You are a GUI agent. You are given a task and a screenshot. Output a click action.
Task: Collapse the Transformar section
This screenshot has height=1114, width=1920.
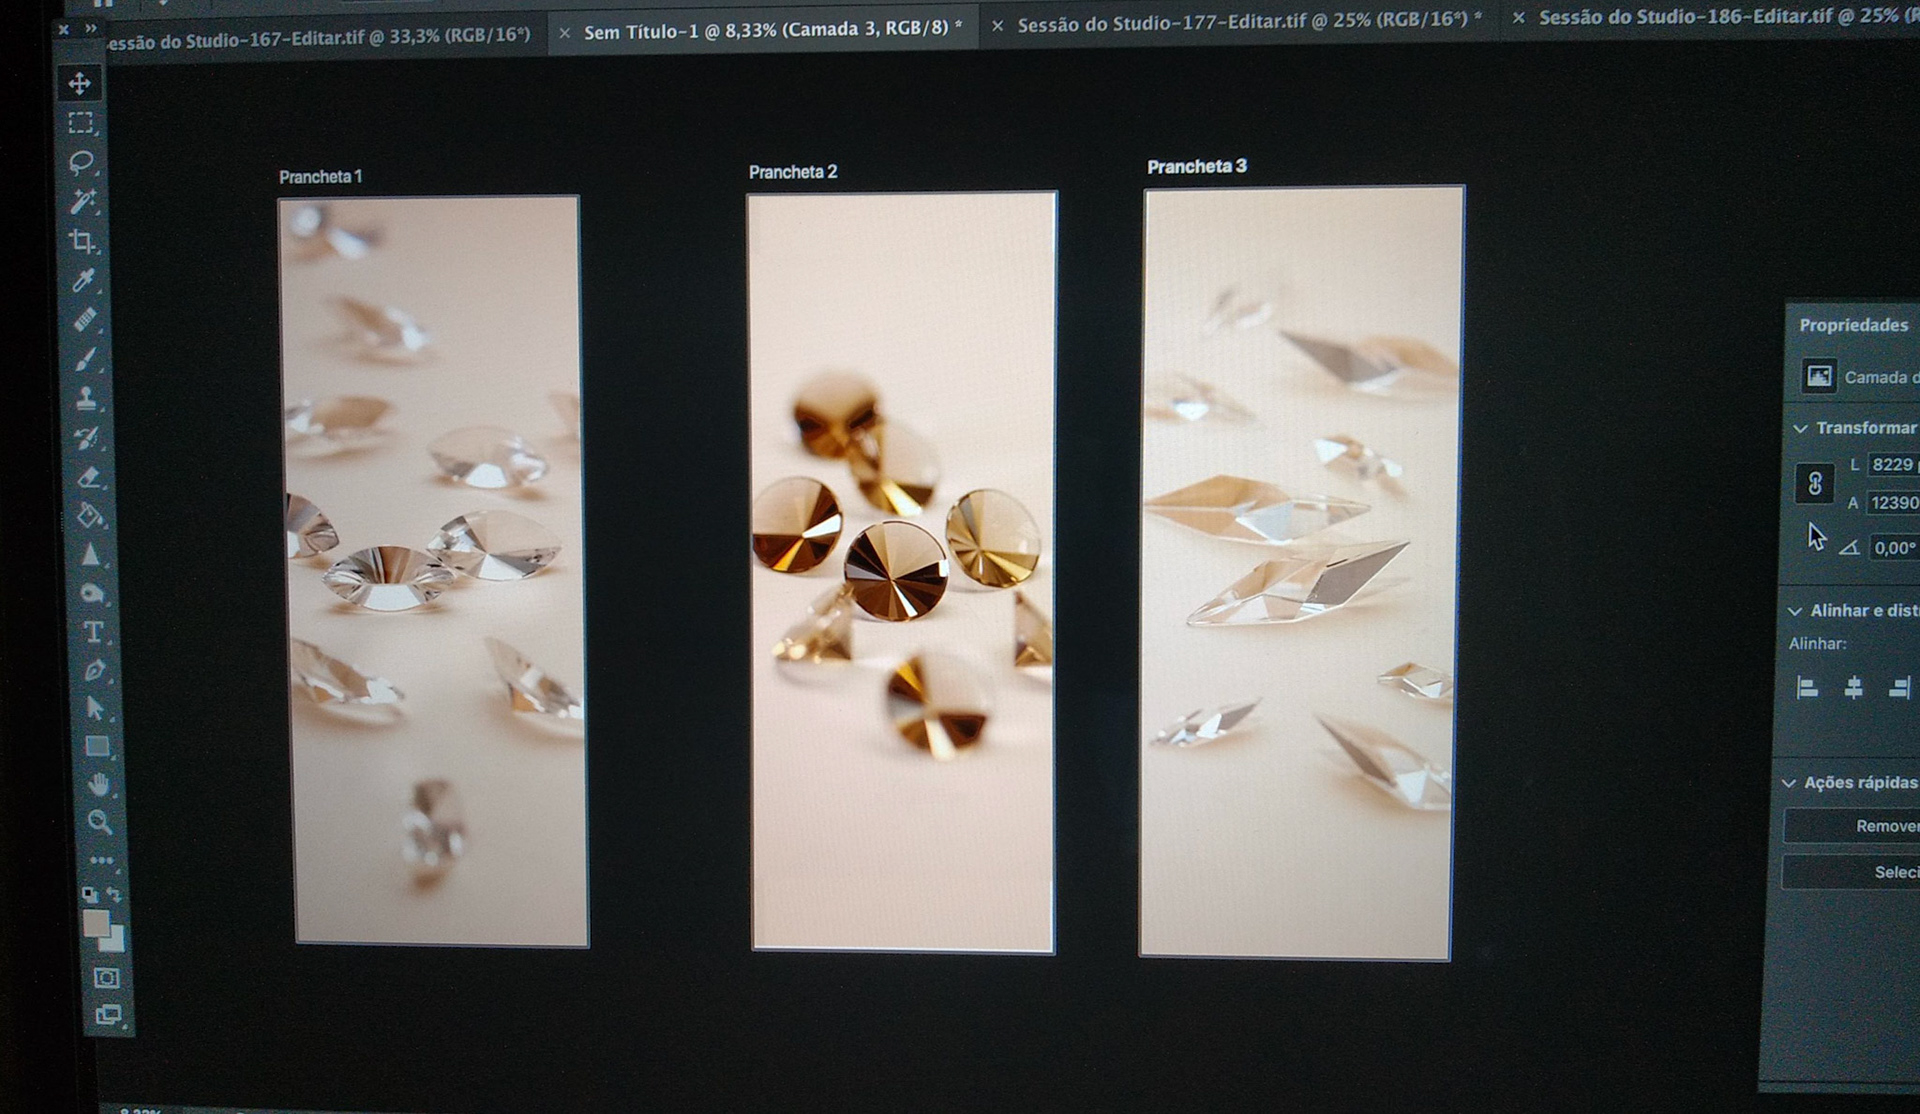(x=1801, y=428)
